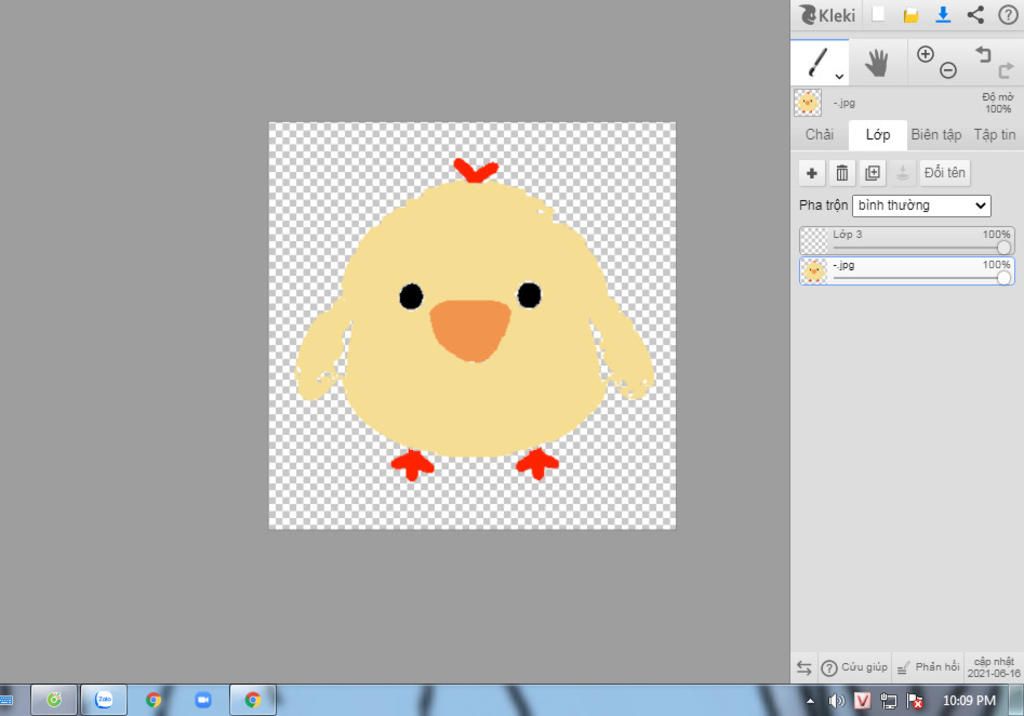Screen dimensions: 1024x716
Task: Open the Pha trộn blend mode dropdown
Action: 921,206
